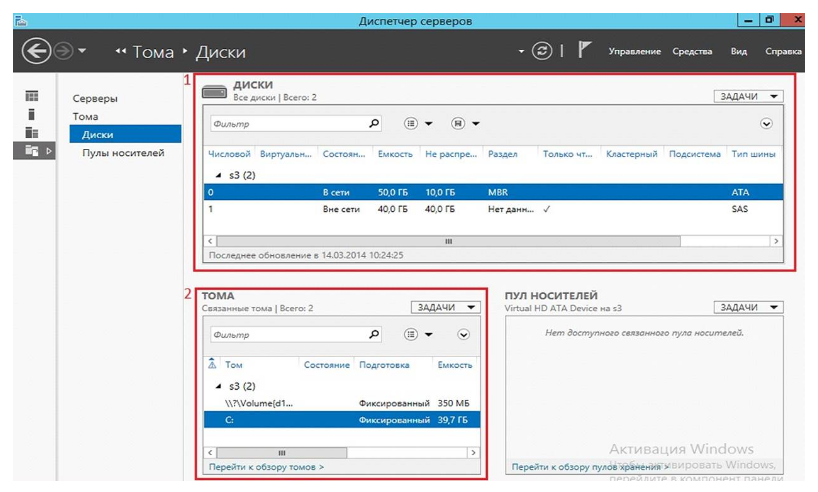
Task: Select the all servers icon in sidebar
Action: click(x=32, y=133)
